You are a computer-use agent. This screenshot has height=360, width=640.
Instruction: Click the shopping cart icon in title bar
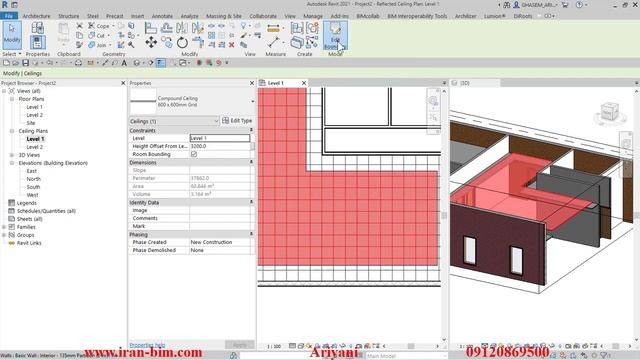tap(565, 5)
